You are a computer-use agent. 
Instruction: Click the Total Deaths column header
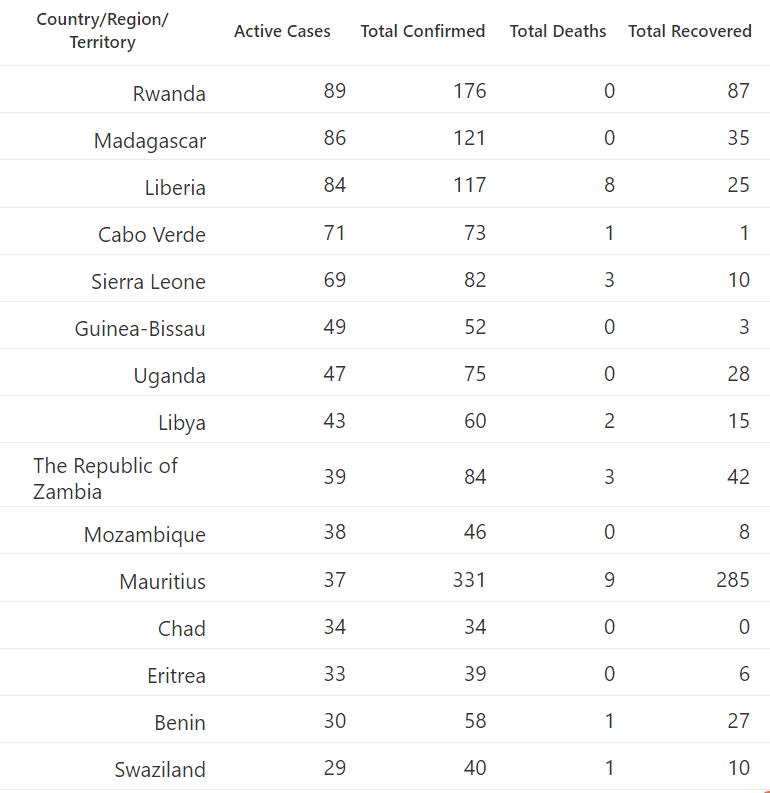558,31
